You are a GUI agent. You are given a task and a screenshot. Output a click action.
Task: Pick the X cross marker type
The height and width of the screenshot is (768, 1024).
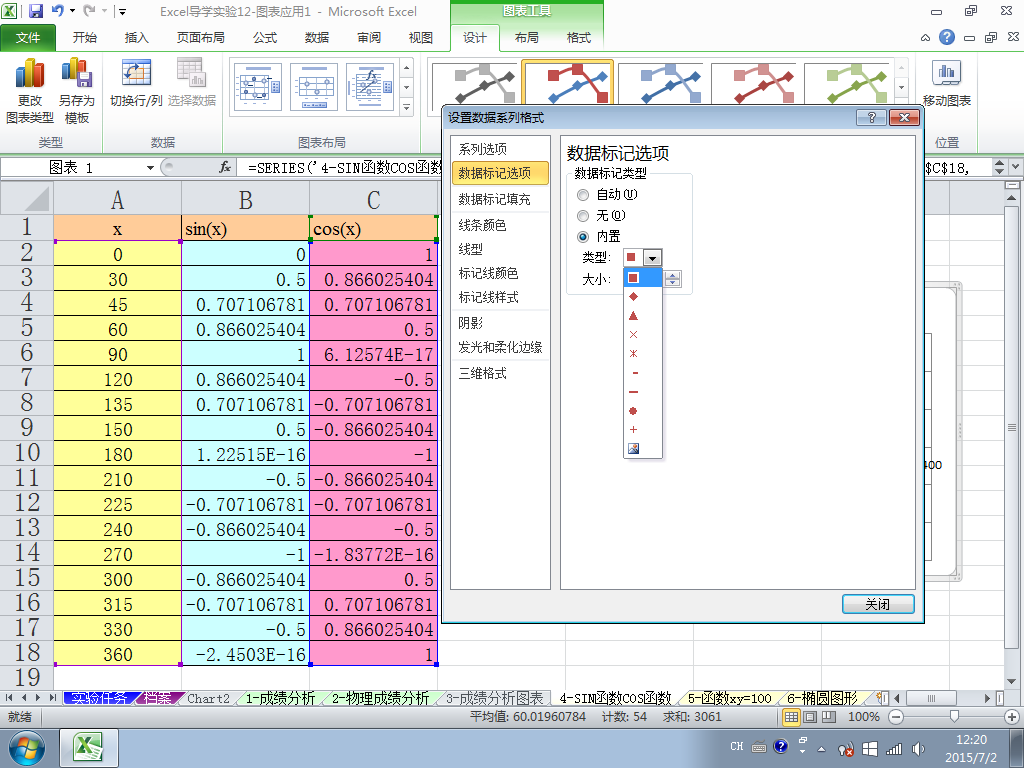pyautogui.click(x=633, y=334)
